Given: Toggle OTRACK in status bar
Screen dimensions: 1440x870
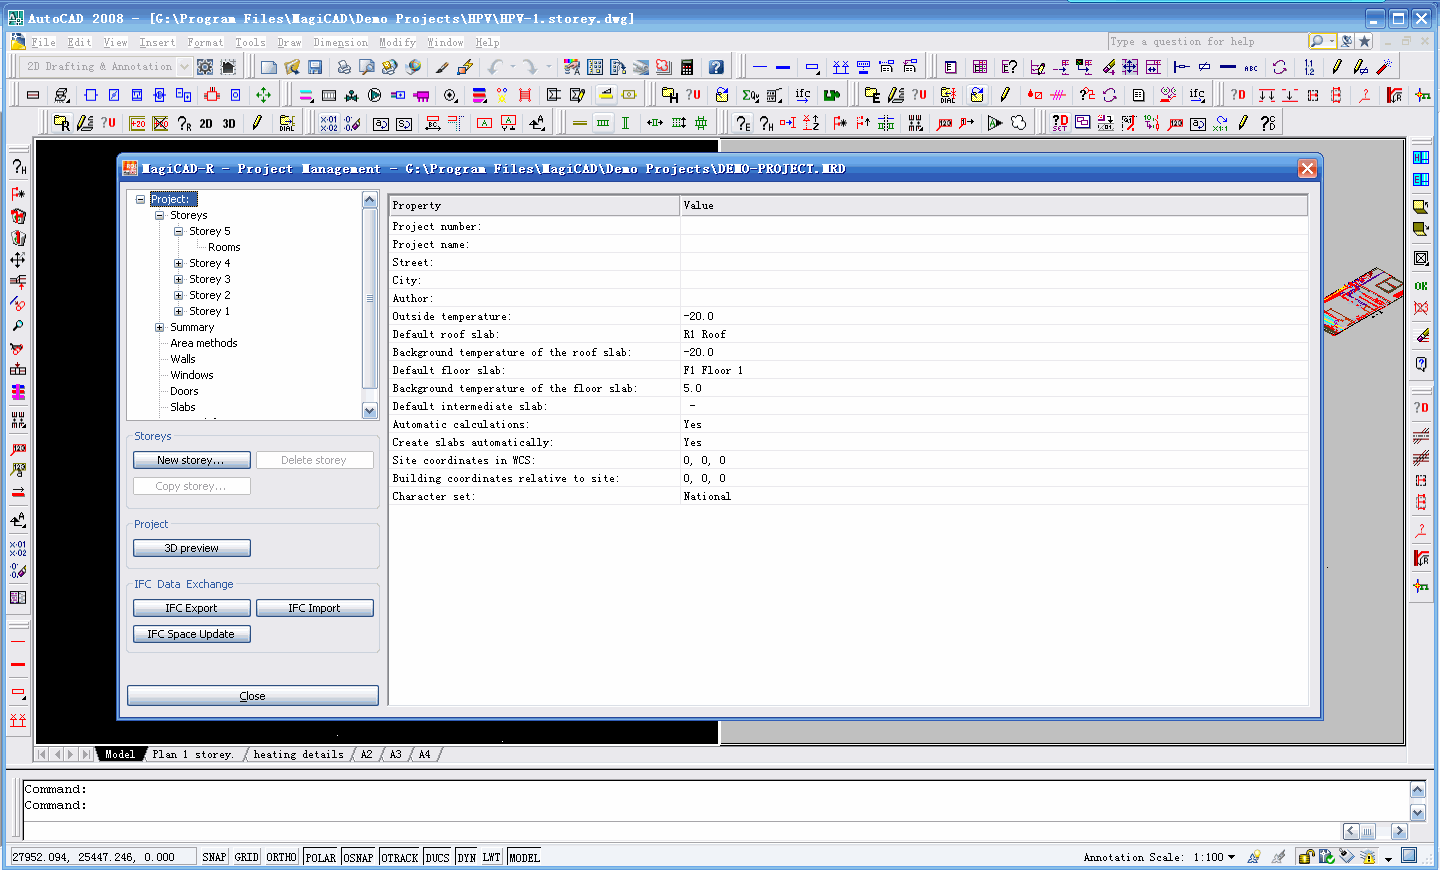Looking at the screenshot, I should 400,857.
